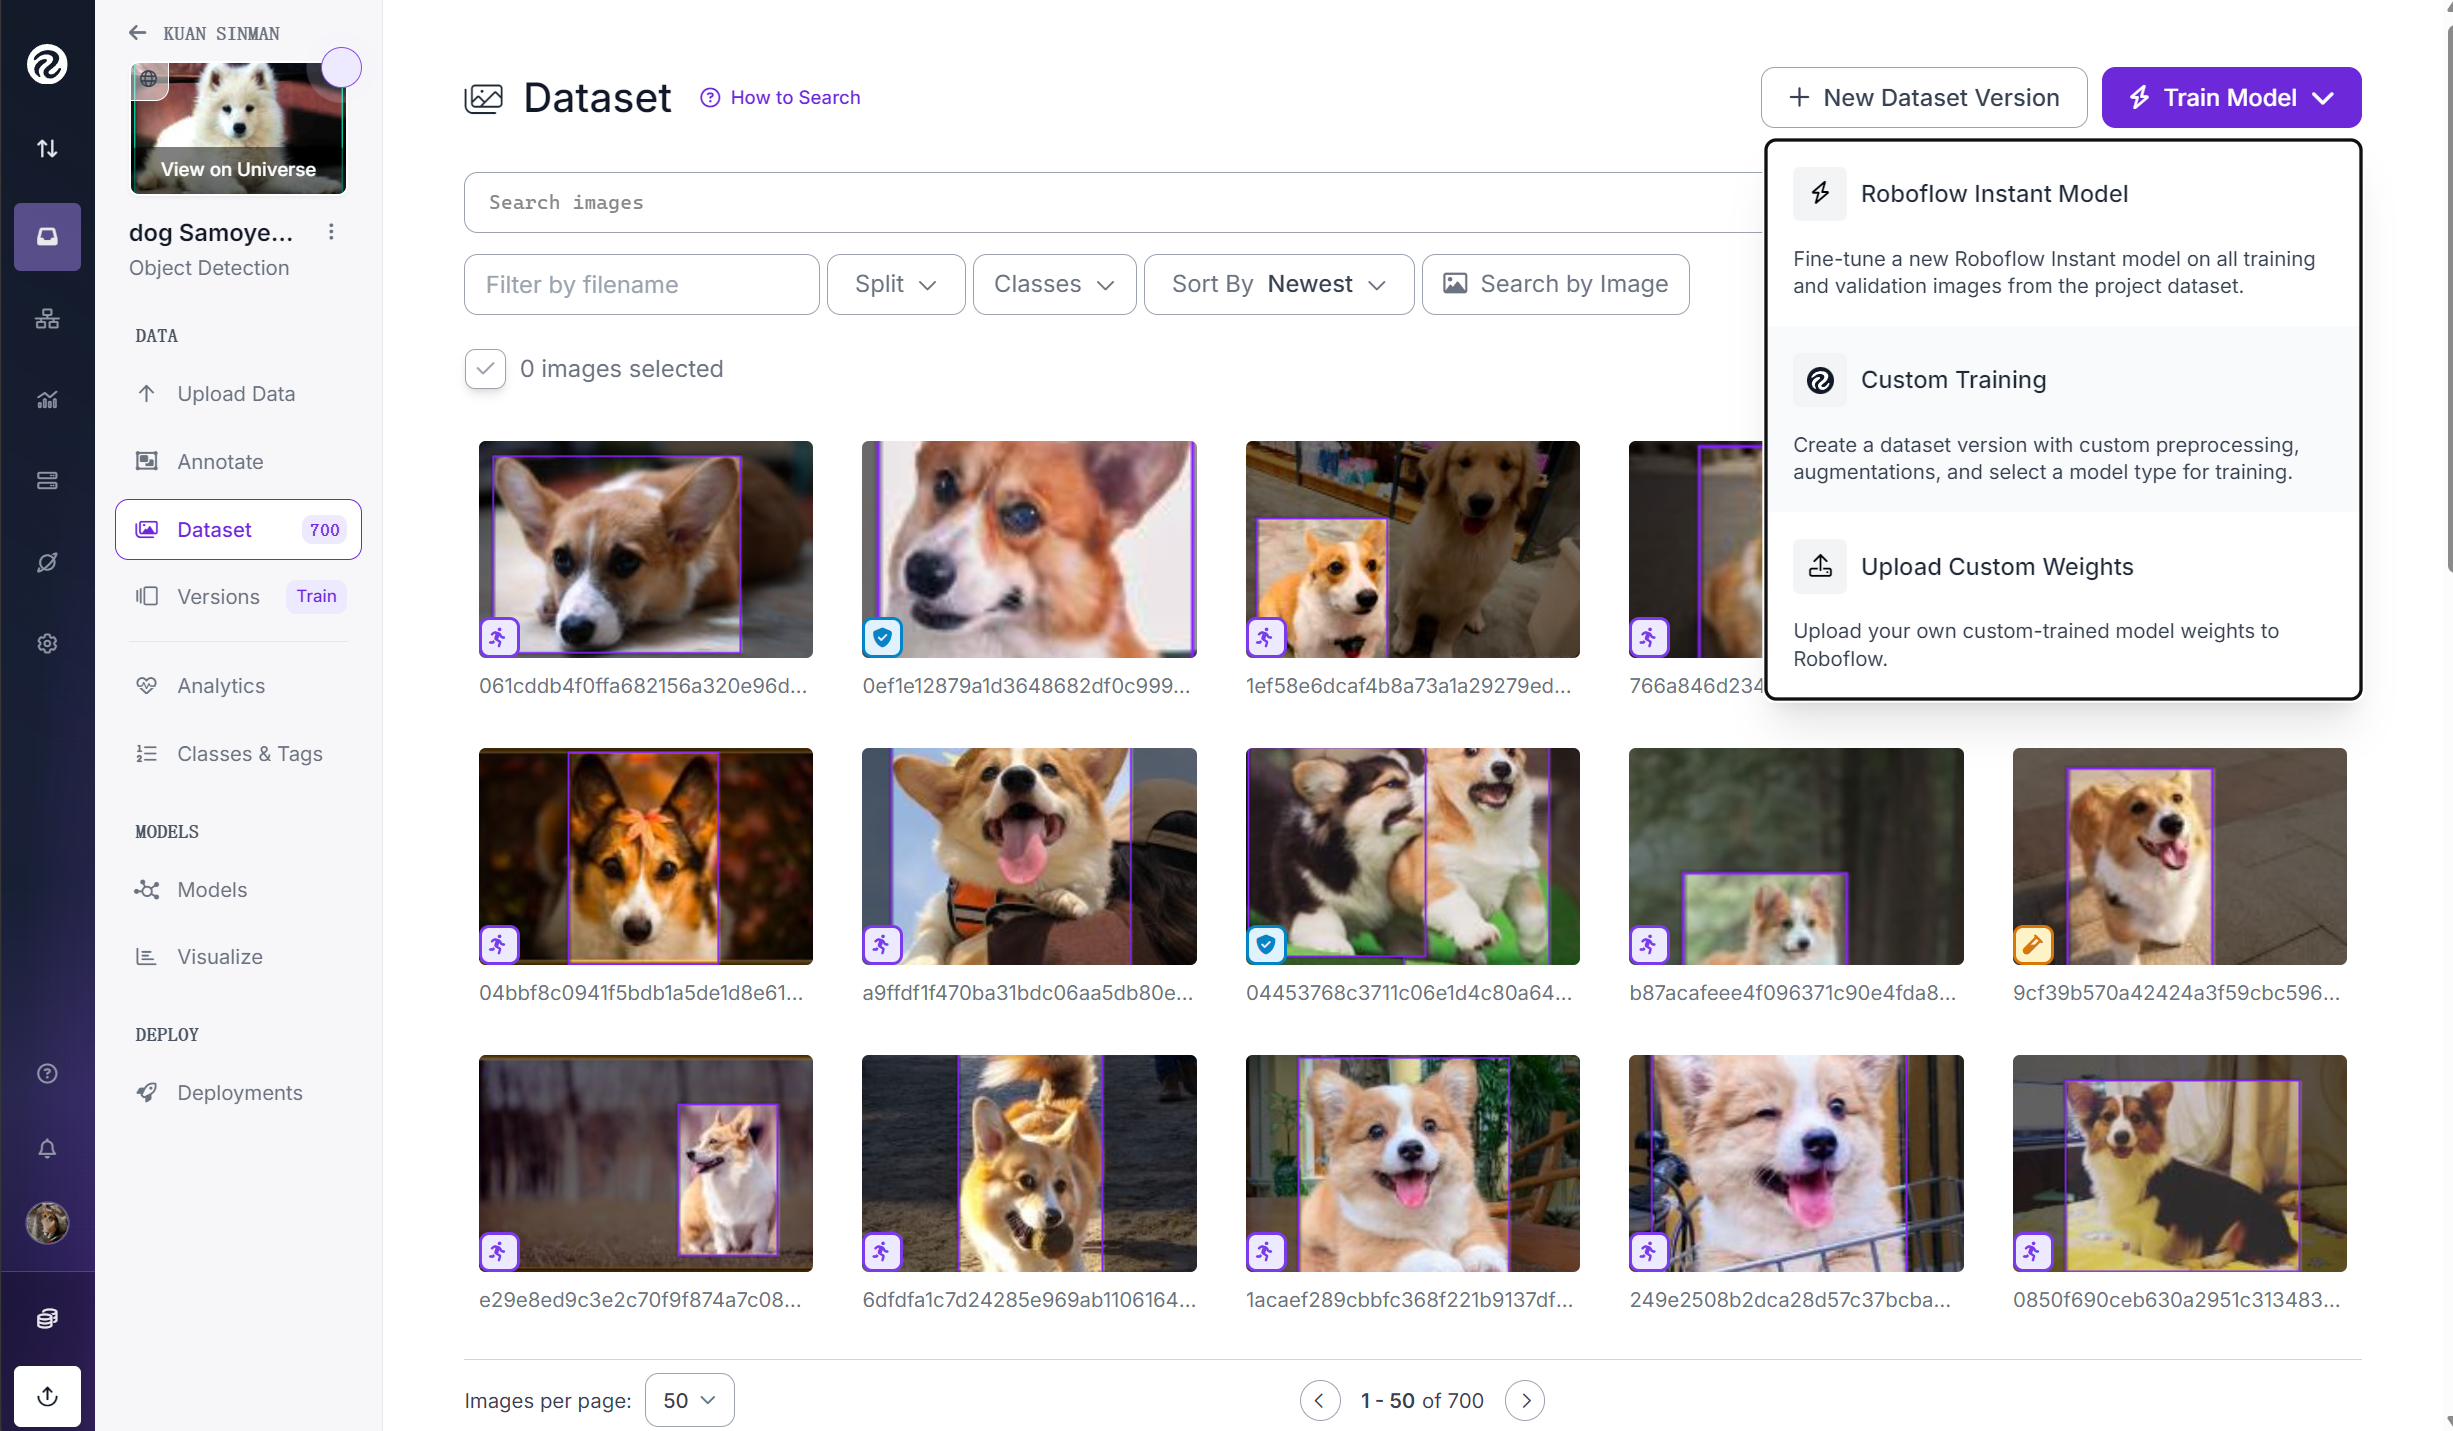The image size is (2453, 1431).
Task: Select Roboflow Instant Model option
Action: (x=1993, y=194)
